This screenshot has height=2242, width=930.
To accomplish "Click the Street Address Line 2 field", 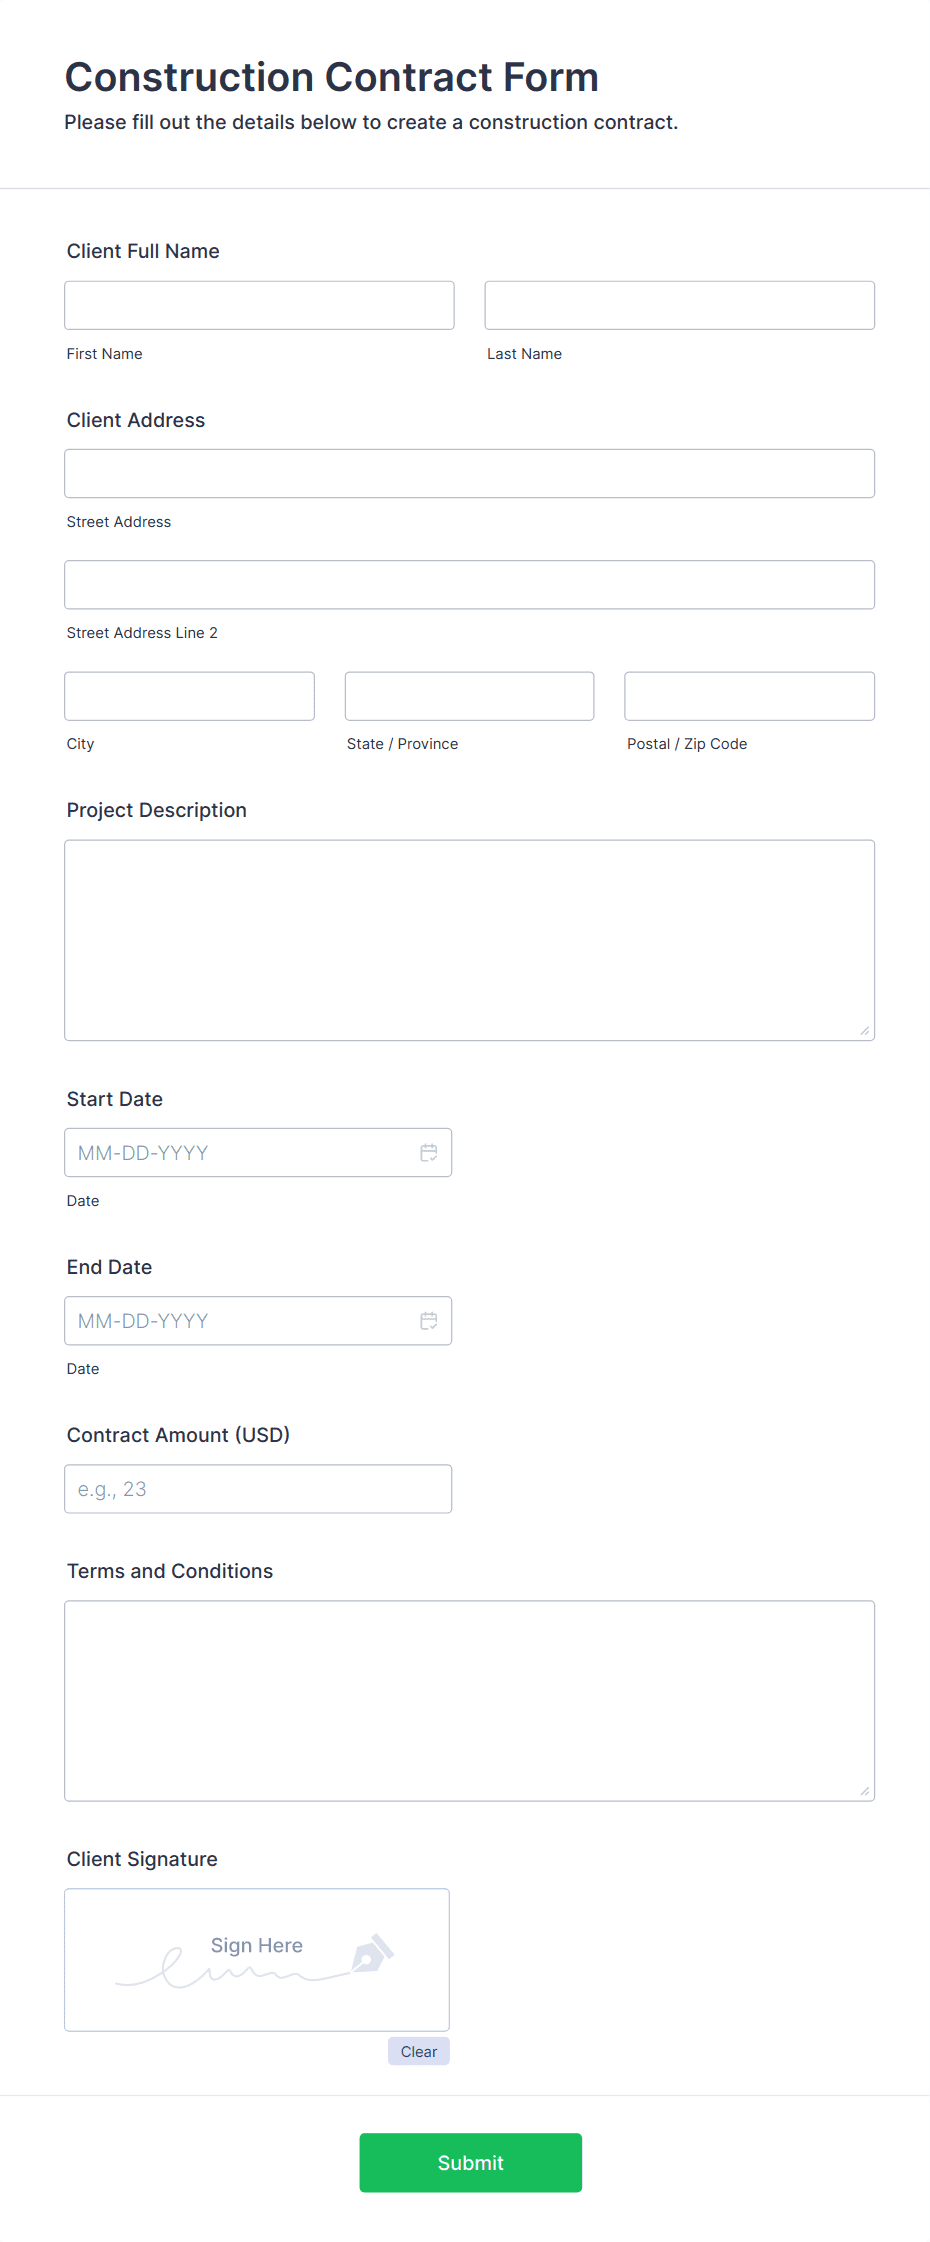I will pyautogui.click(x=468, y=584).
